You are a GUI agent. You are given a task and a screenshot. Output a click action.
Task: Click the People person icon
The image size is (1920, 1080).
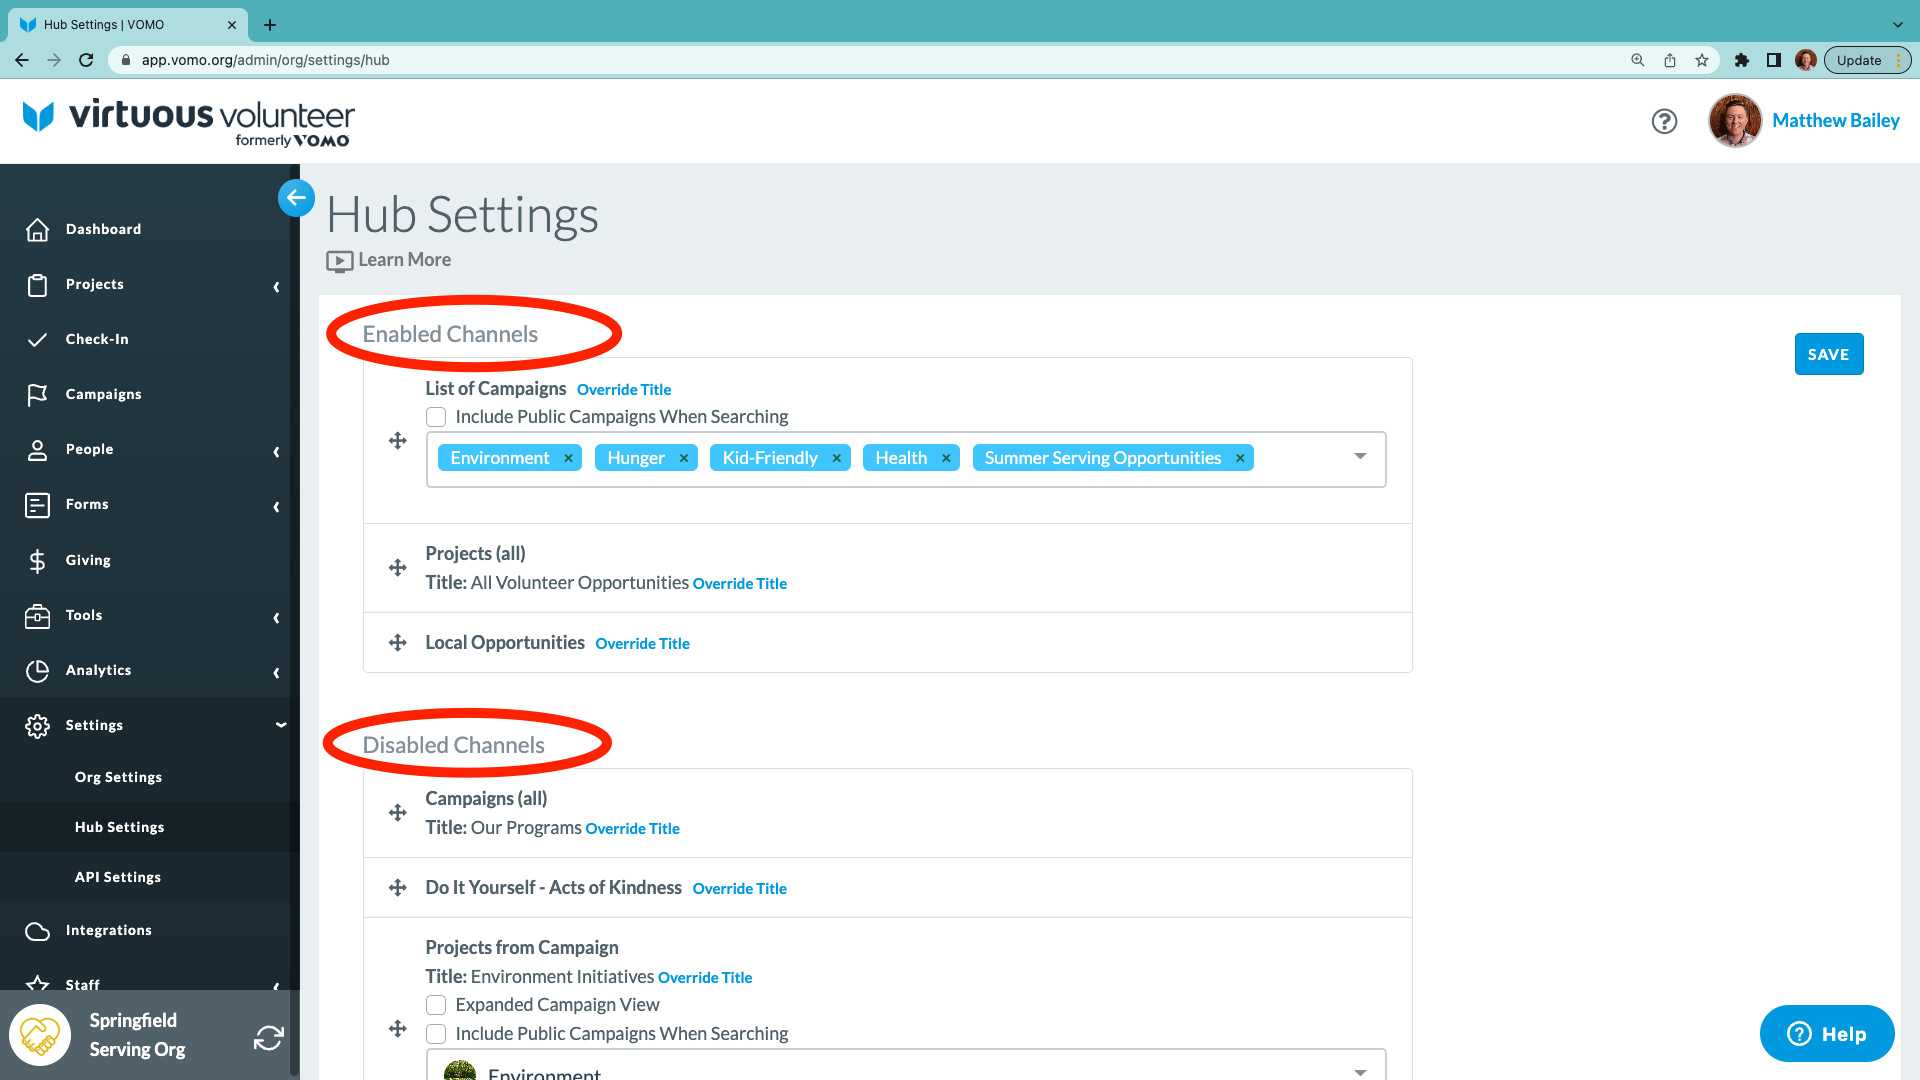pyautogui.click(x=37, y=450)
